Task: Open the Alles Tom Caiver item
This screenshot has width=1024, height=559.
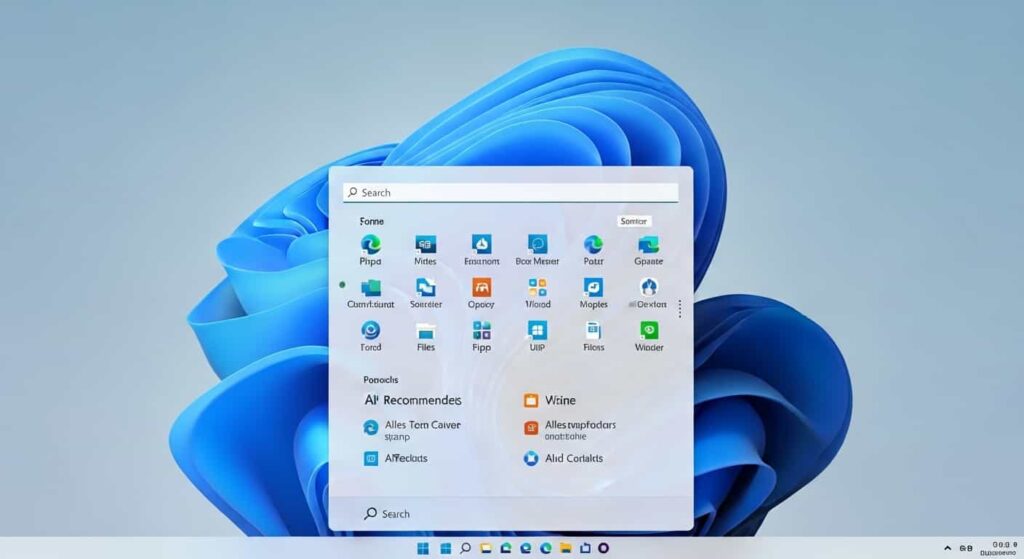Action: tap(411, 430)
